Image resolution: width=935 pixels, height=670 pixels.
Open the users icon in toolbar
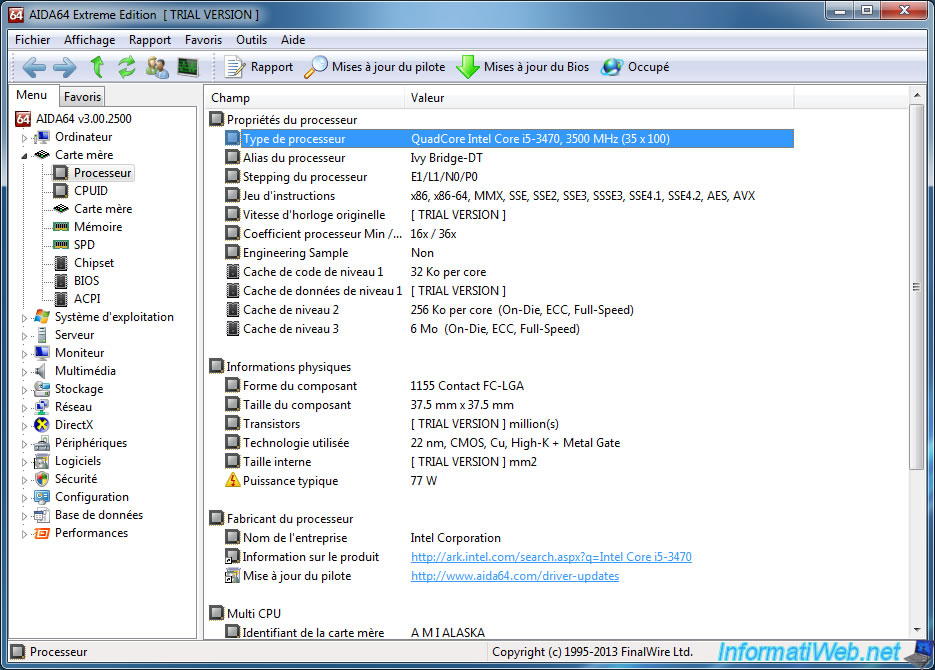coord(157,67)
